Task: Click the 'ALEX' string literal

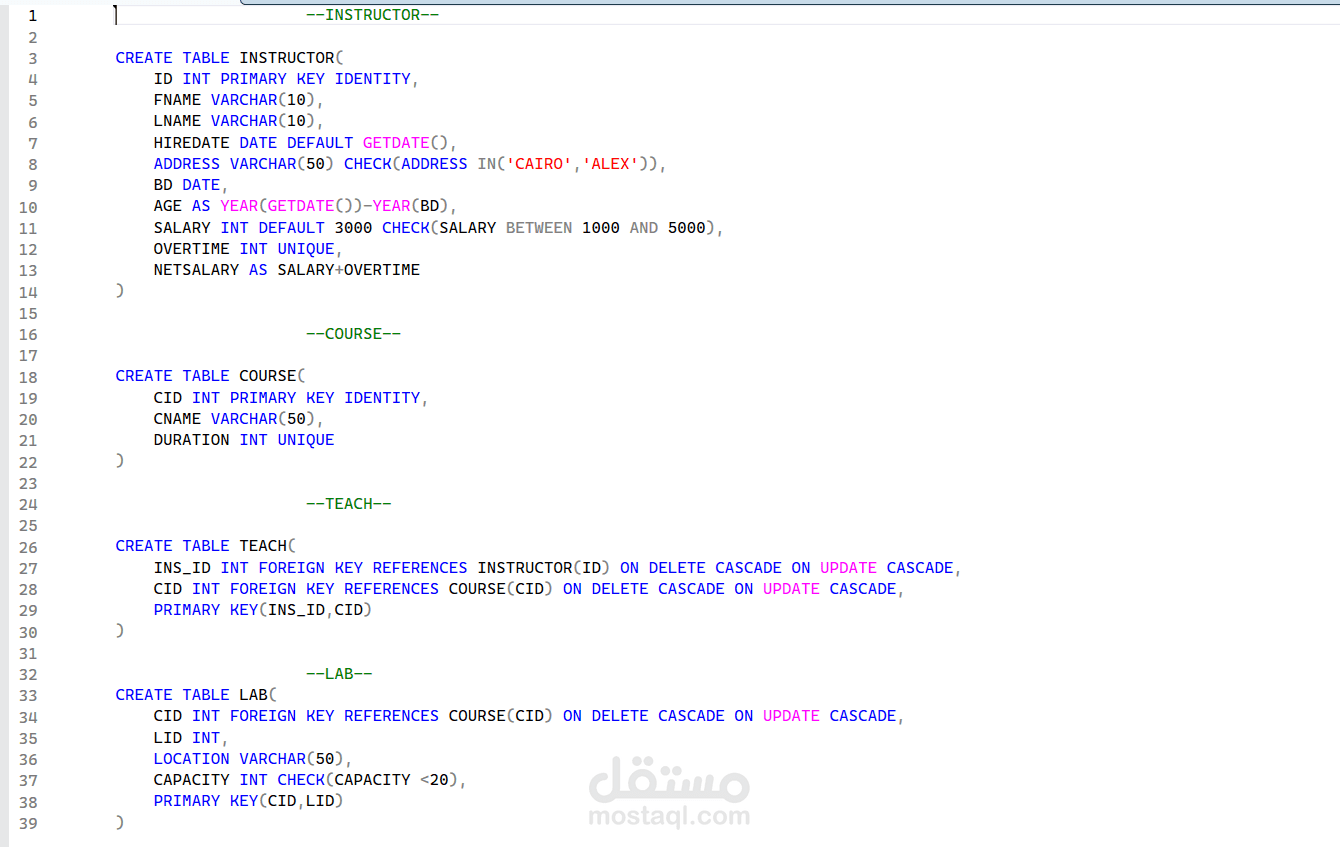Action: pos(612,163)
